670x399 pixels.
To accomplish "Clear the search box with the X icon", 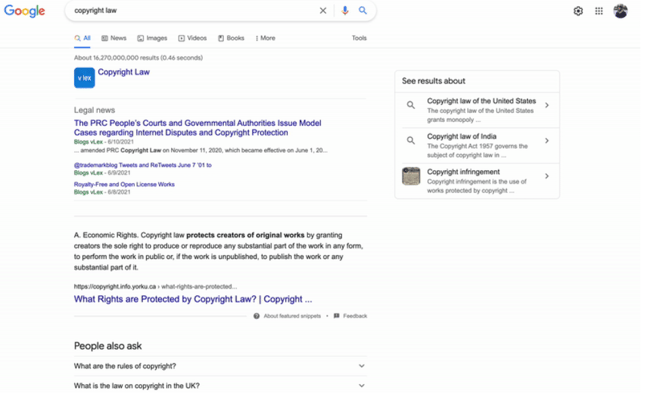I will tap(323, 11).
